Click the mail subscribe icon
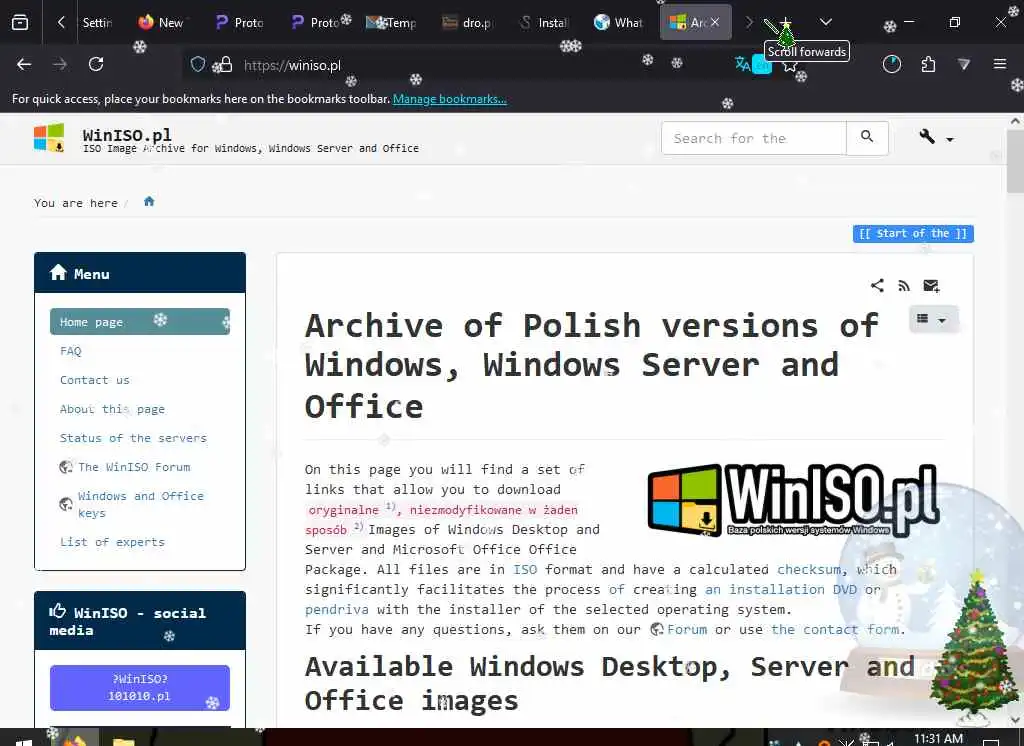 tap(931, 285)
